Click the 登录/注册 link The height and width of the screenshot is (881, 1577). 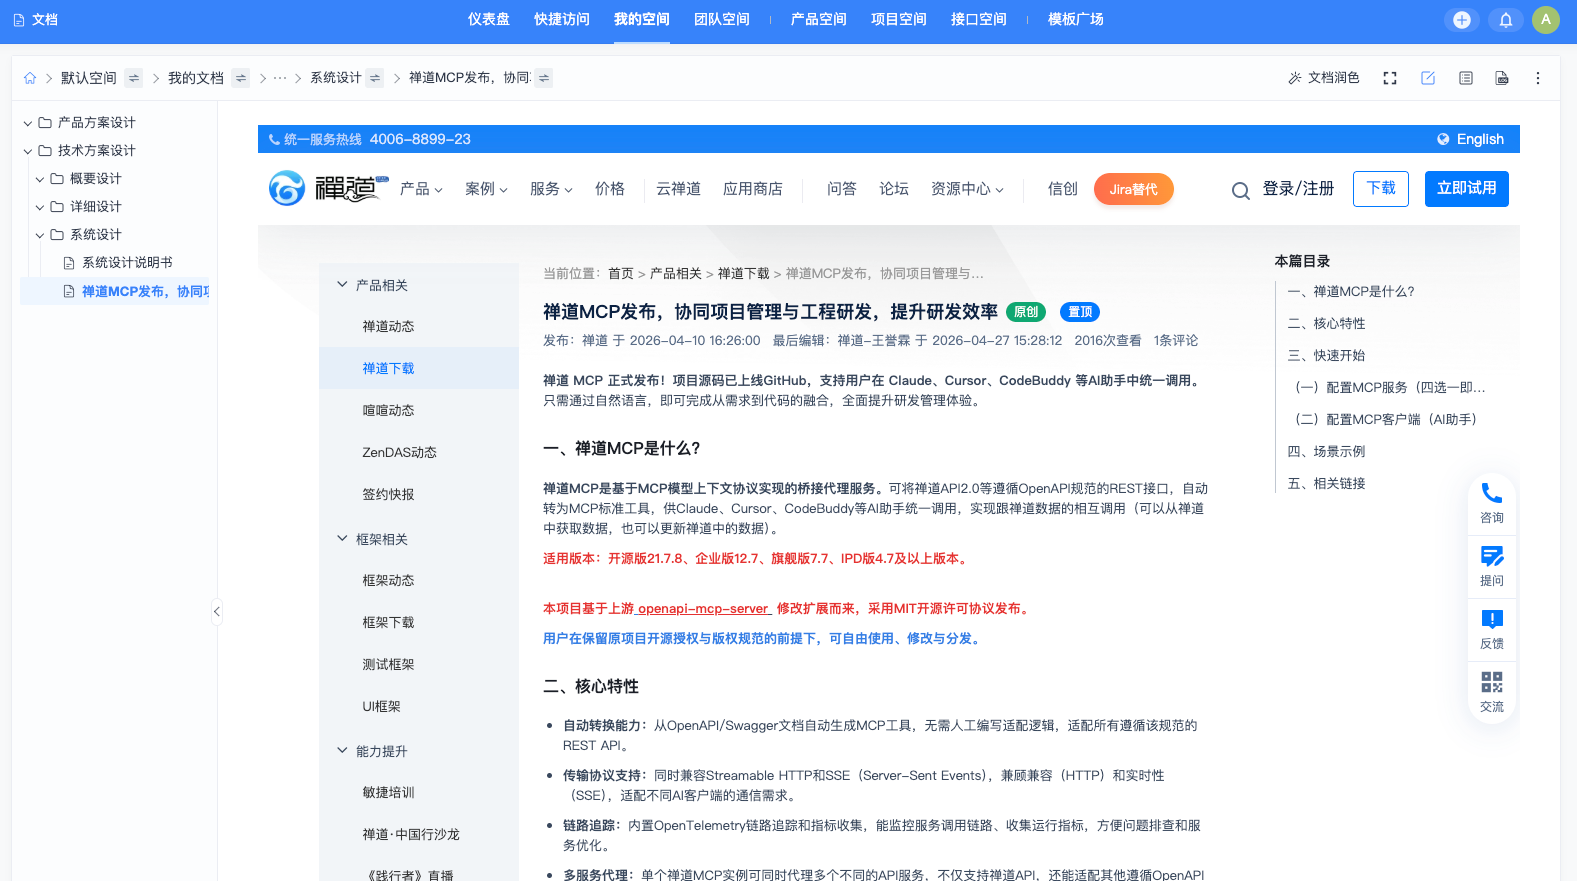1299,189
